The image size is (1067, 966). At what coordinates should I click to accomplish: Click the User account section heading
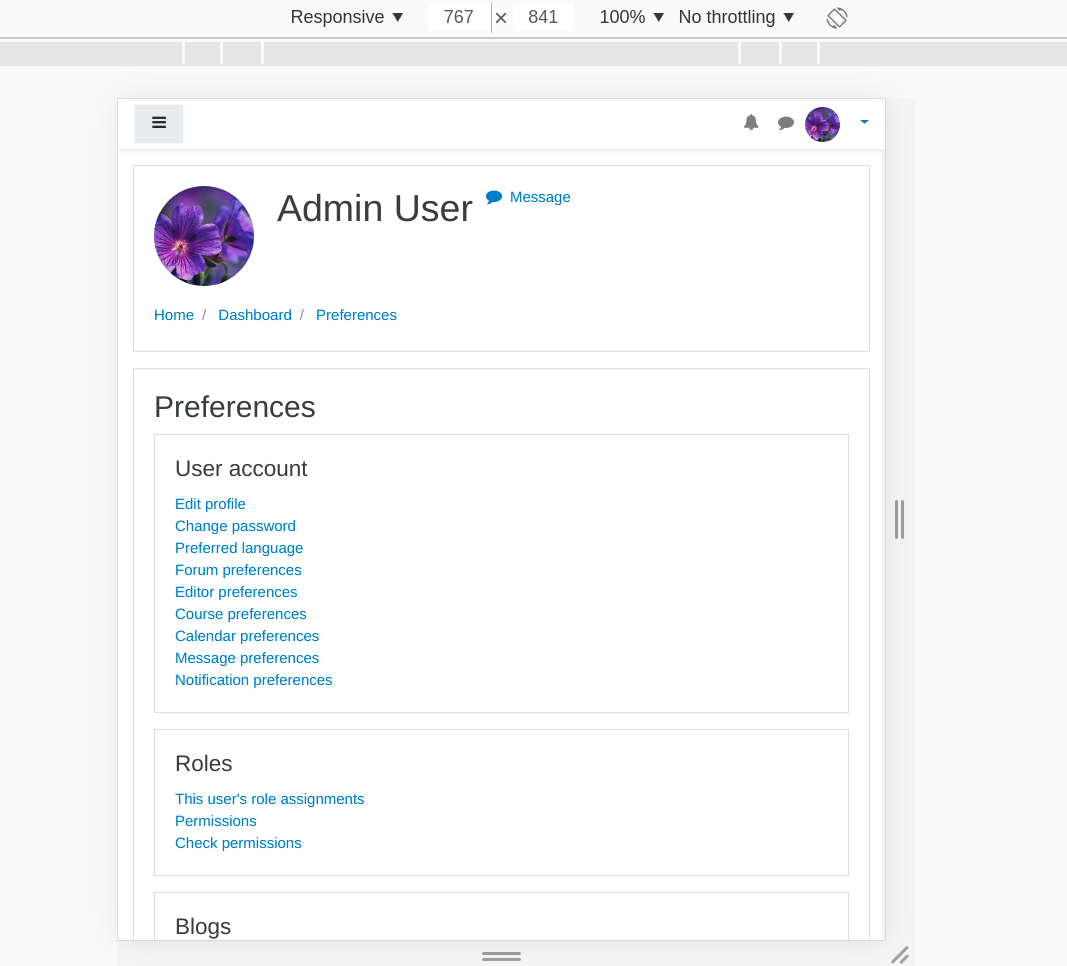(242, 469)
